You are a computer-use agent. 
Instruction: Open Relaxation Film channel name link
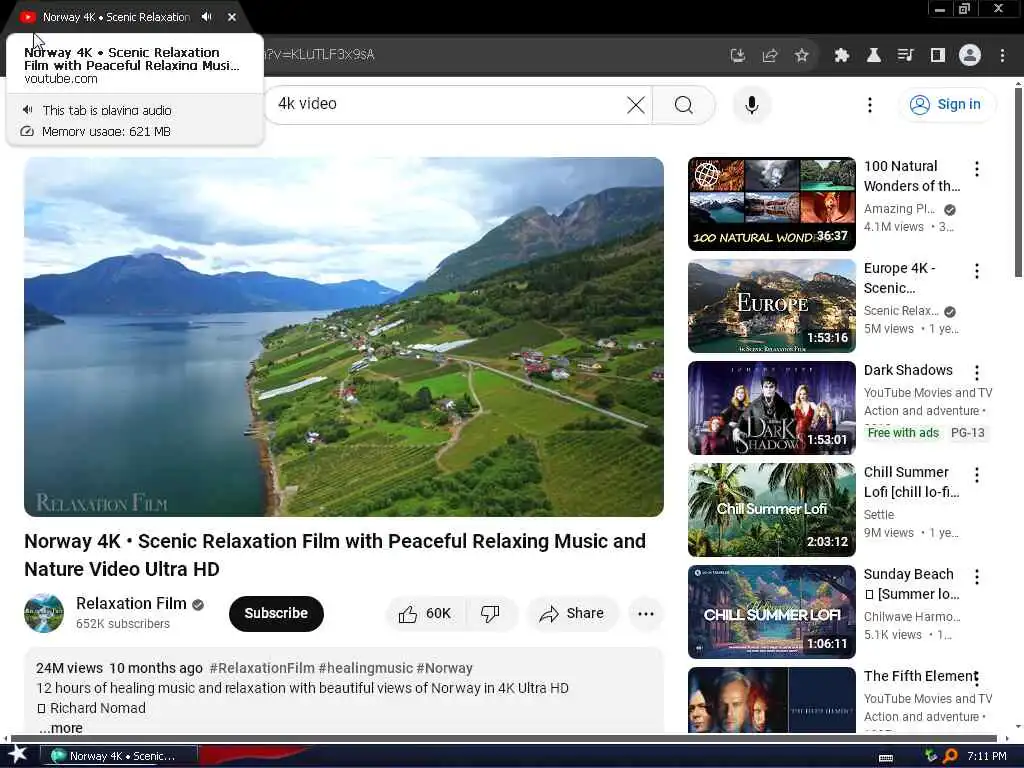(131, 603)
